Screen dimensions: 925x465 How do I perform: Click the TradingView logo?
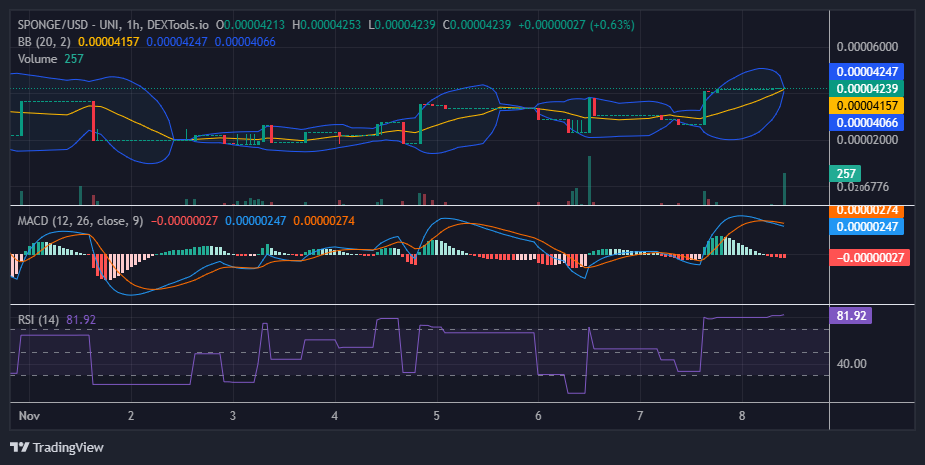coord(57,447)
